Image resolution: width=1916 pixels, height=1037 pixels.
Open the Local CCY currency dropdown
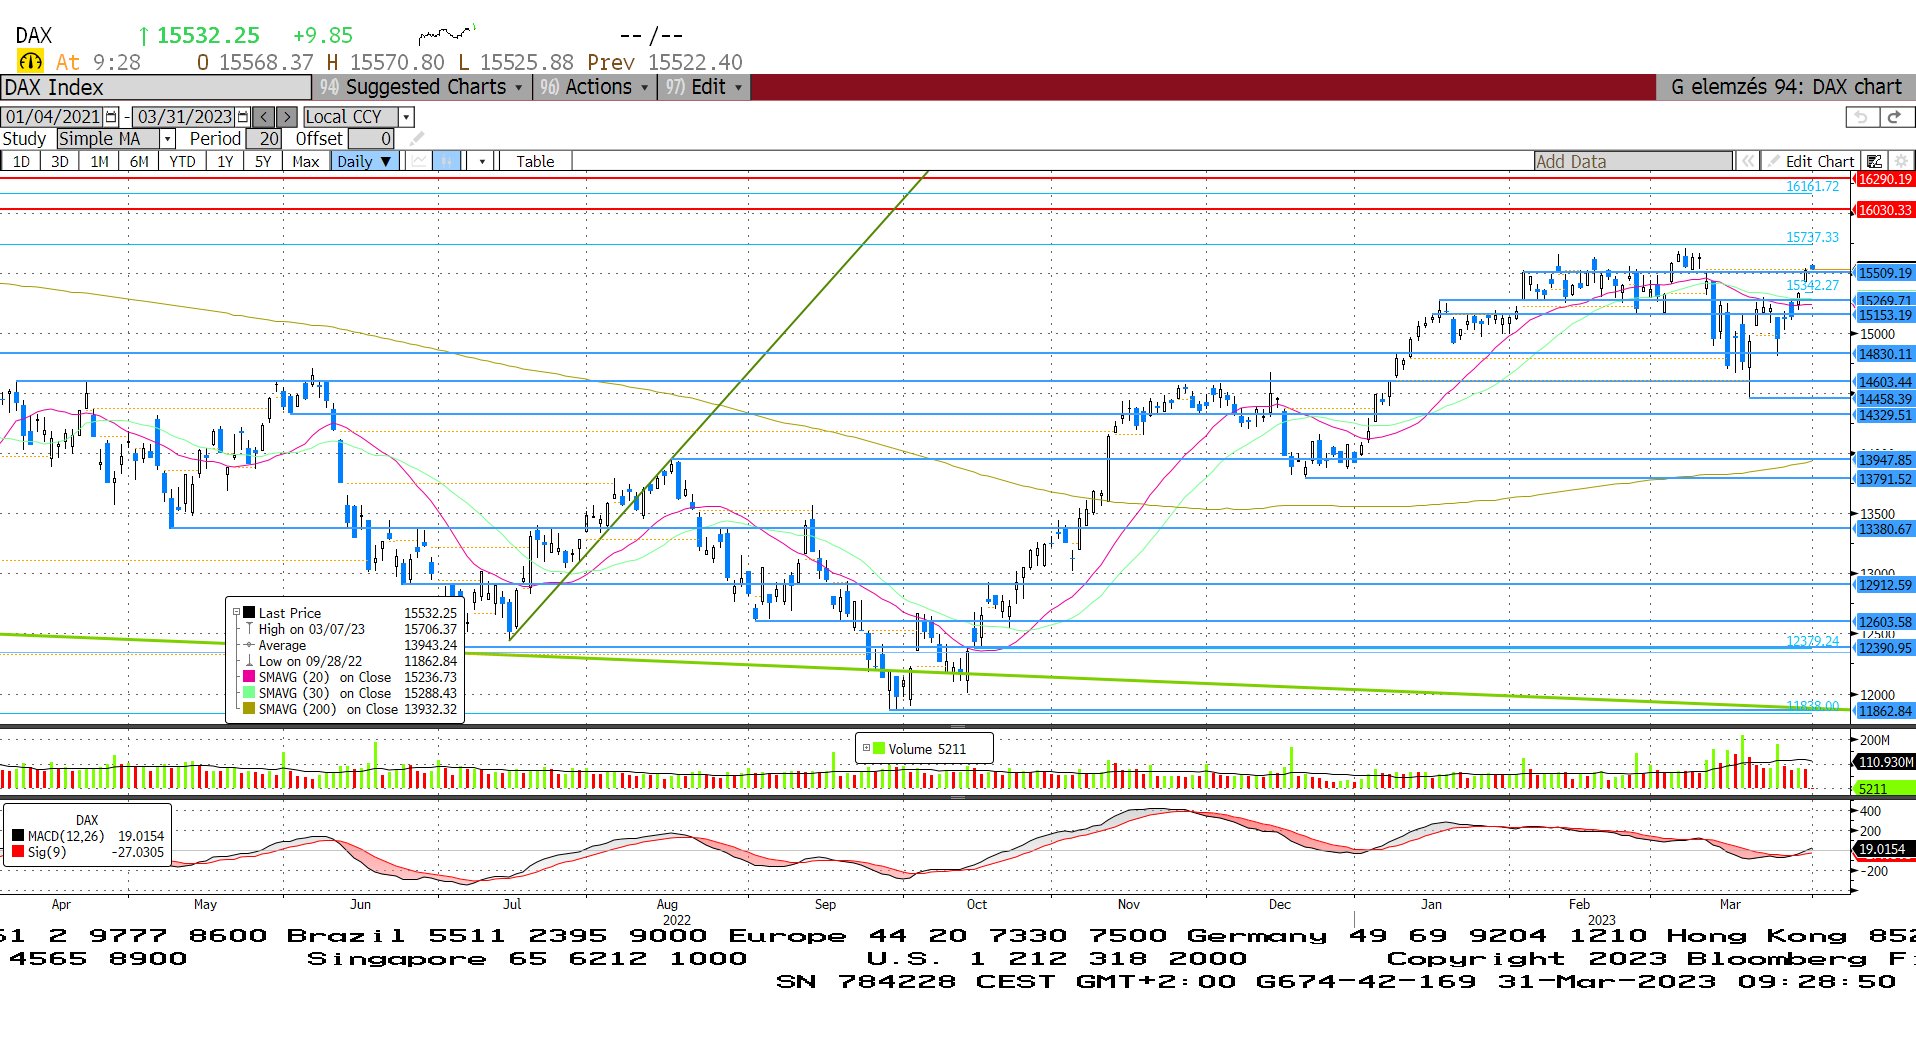406,117
